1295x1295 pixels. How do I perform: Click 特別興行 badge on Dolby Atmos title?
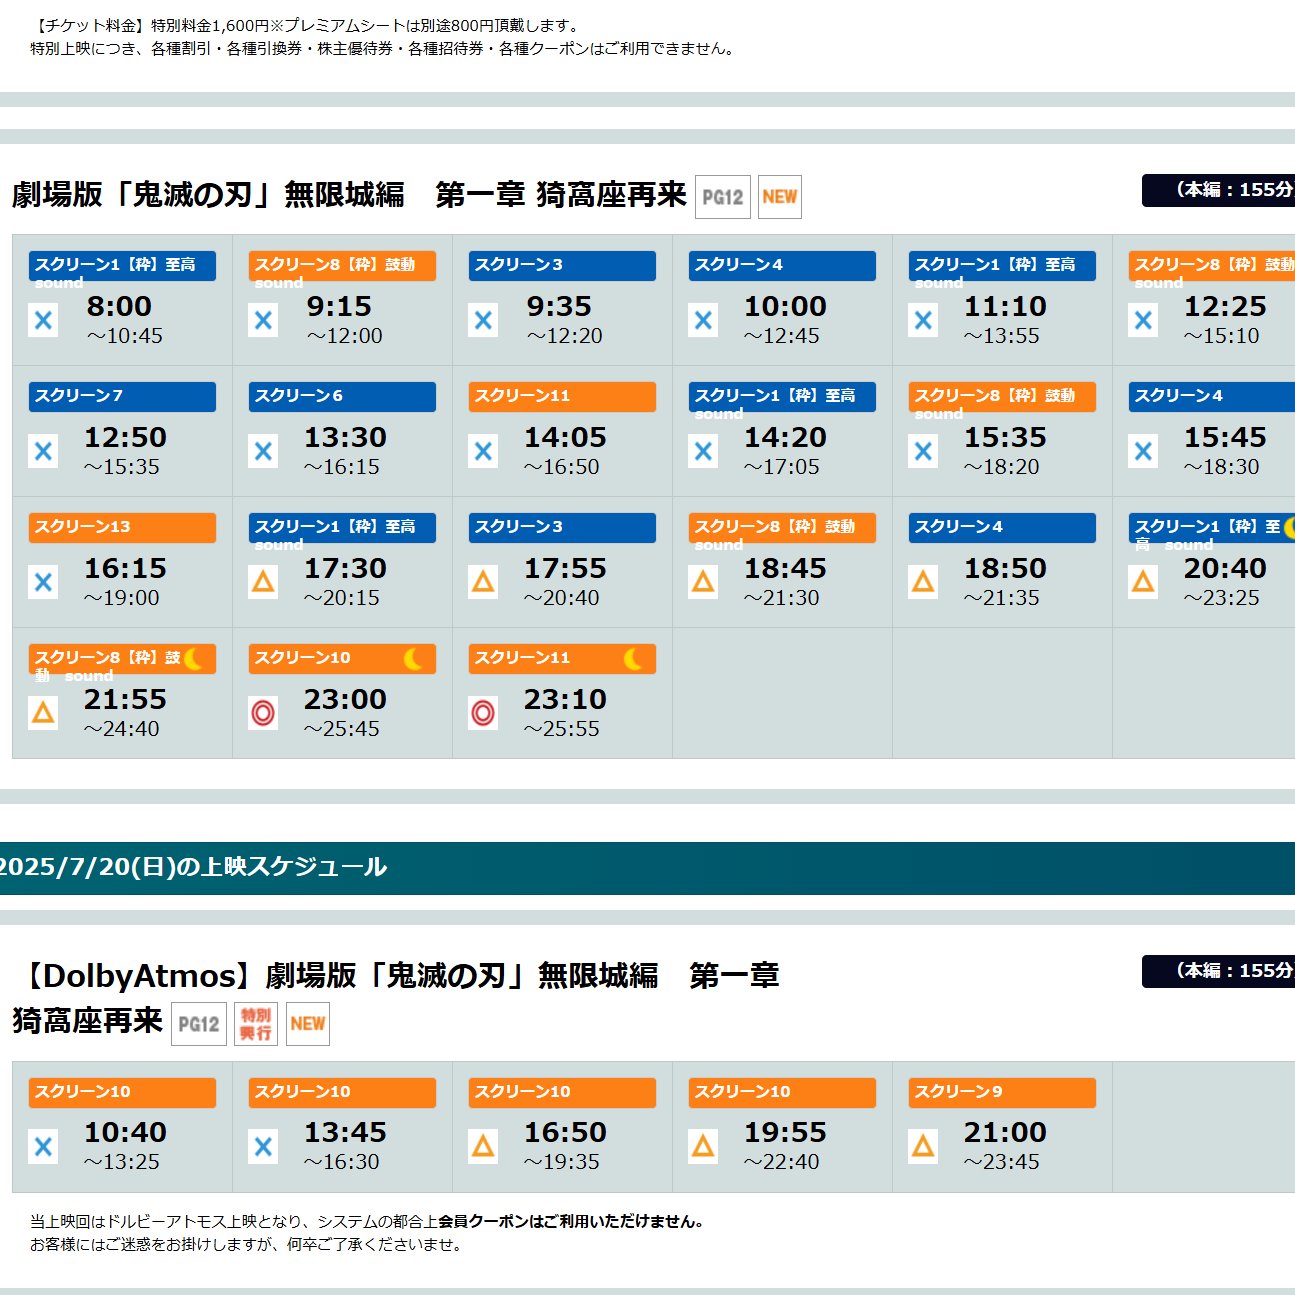coord(256,1024)
